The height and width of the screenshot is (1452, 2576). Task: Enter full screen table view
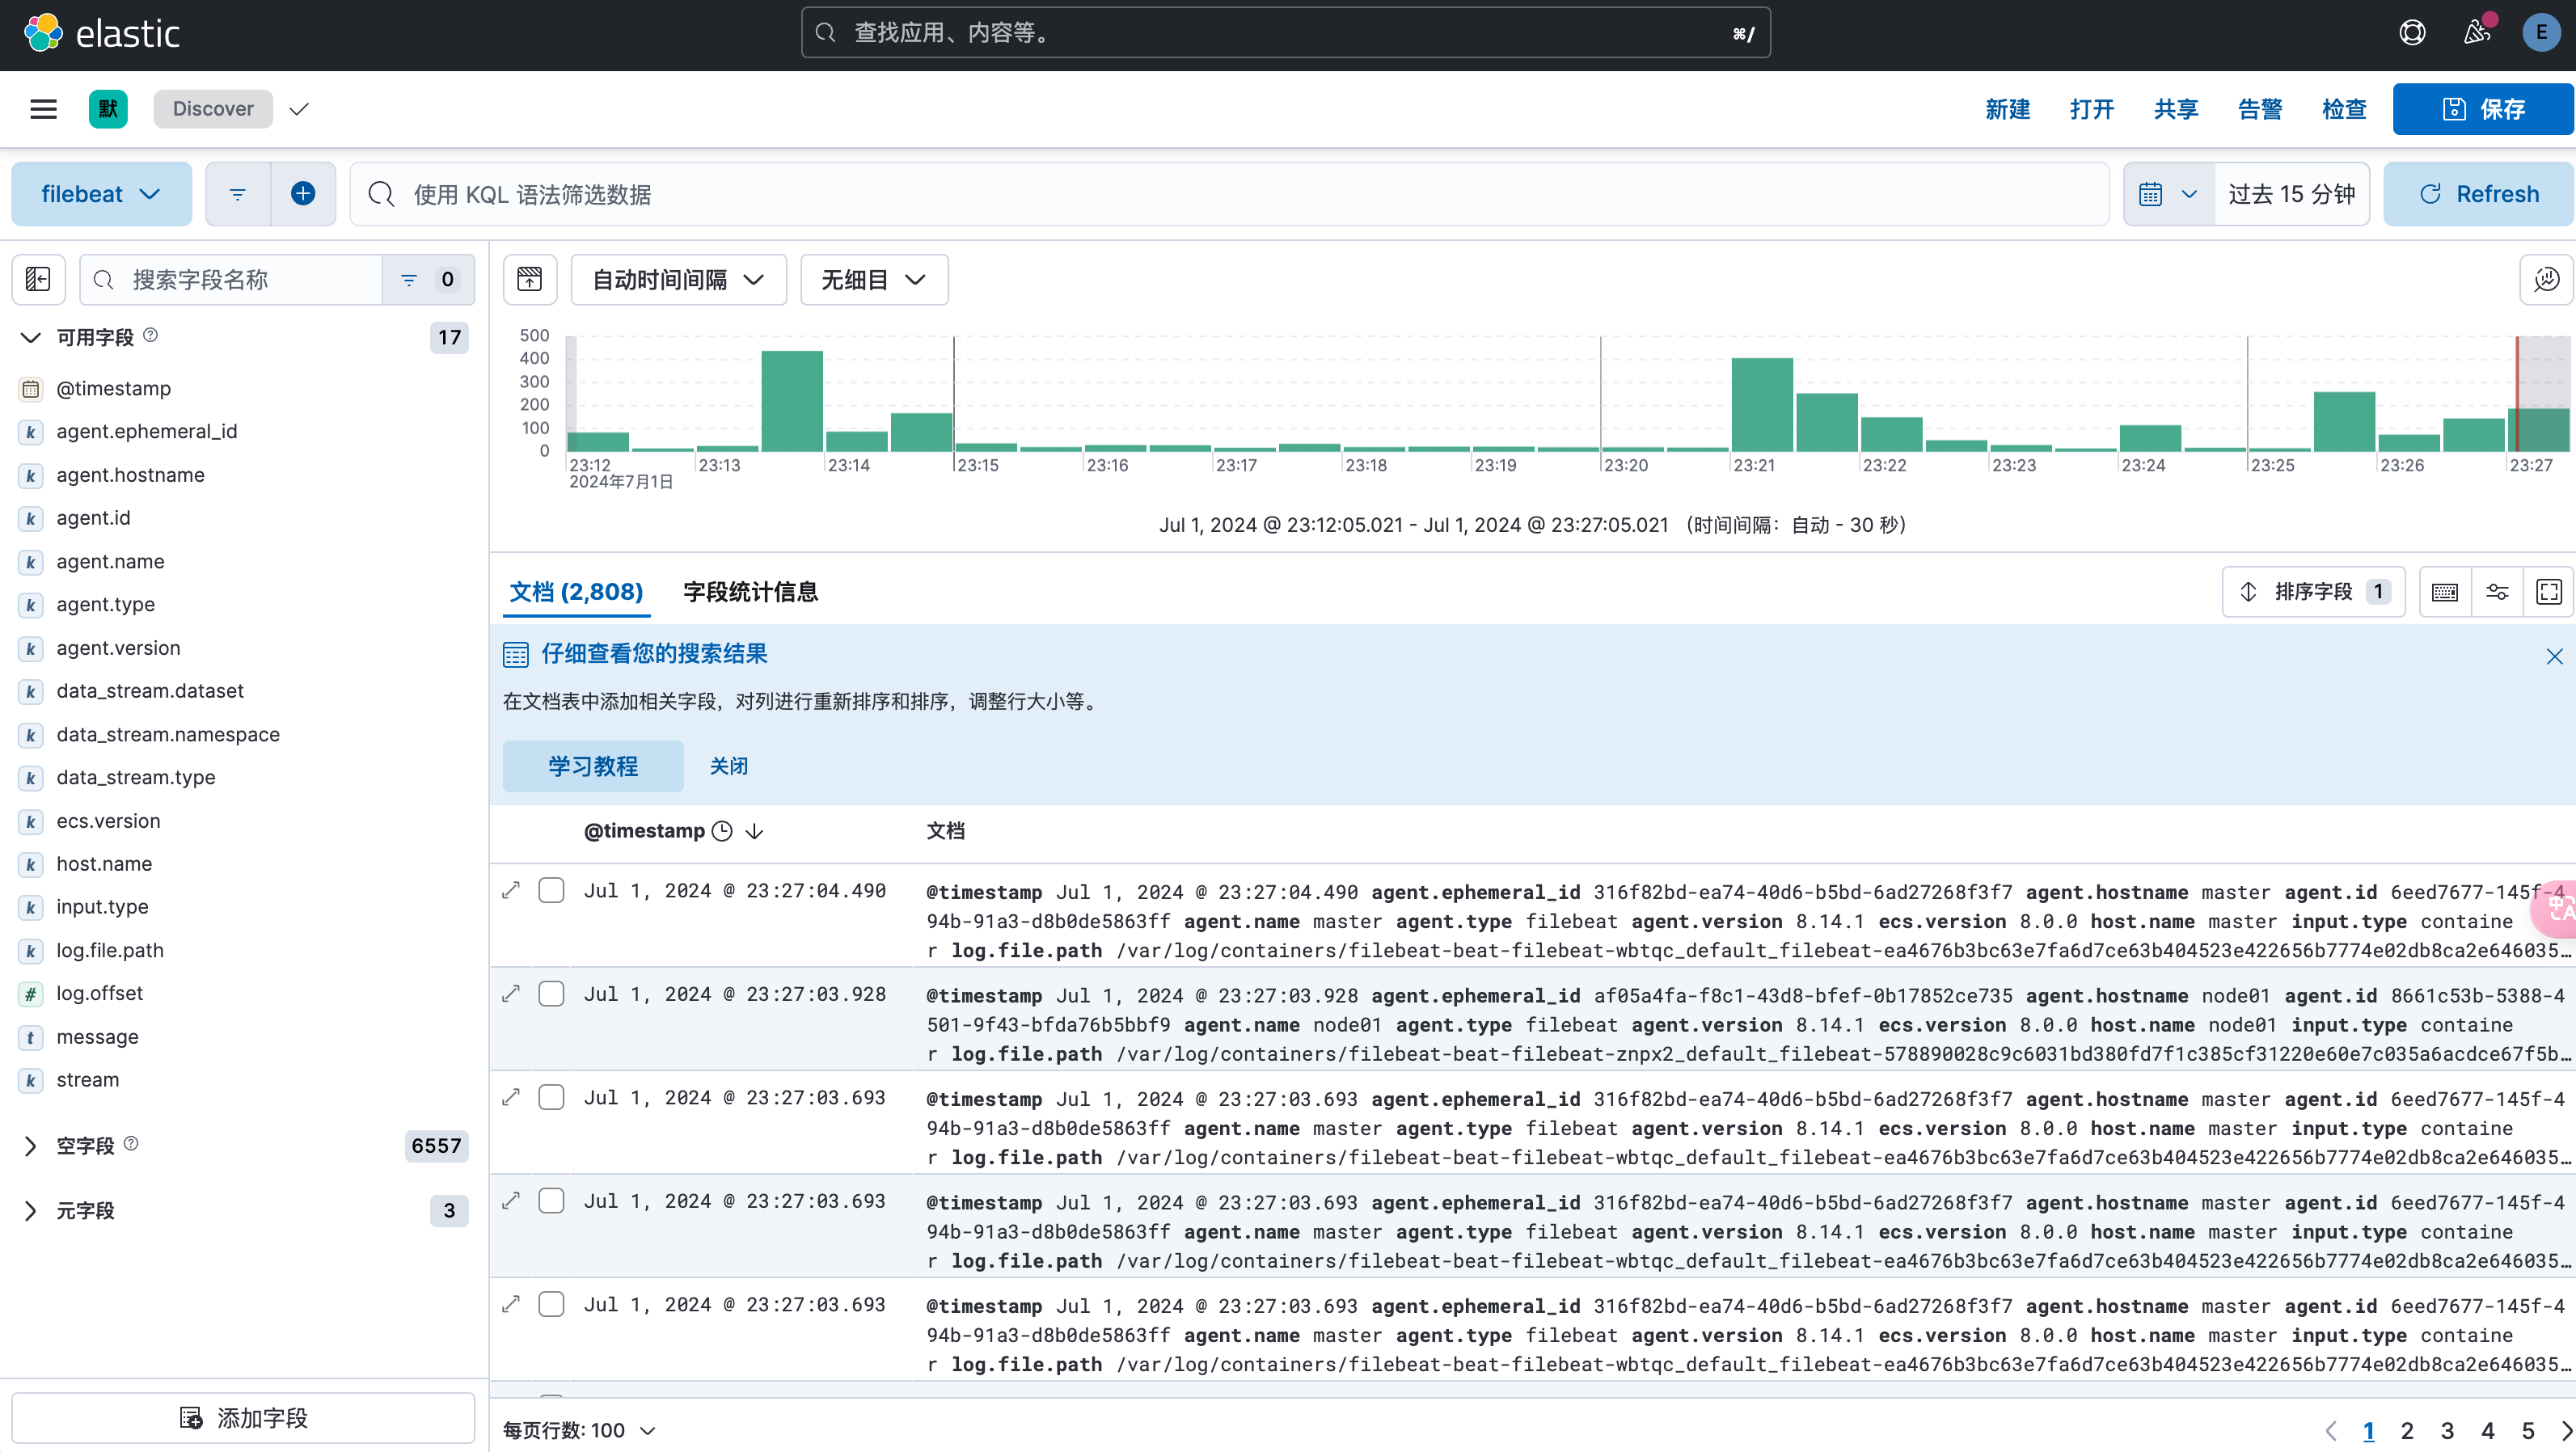[x=2549, y=592]
